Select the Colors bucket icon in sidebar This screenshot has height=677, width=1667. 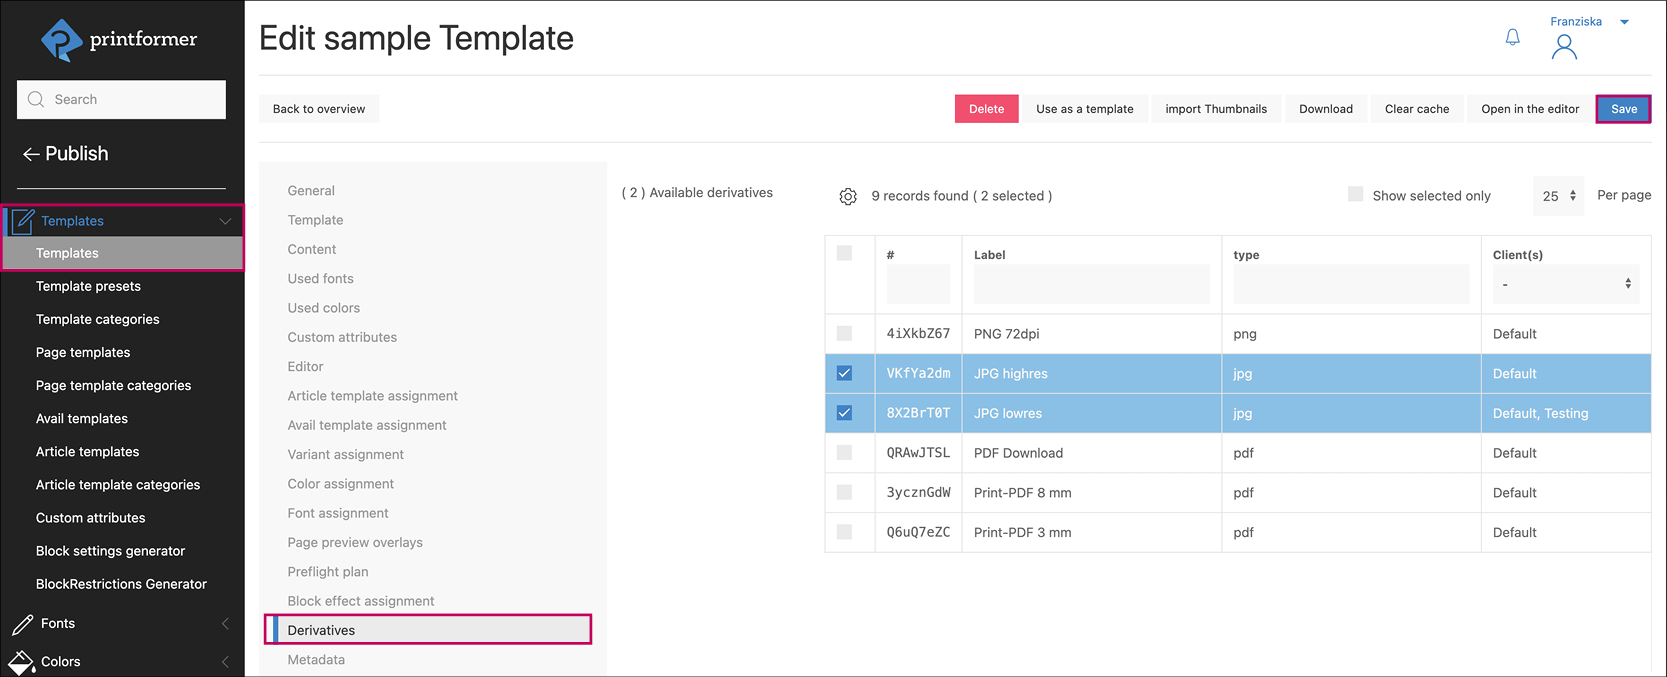(x=22, y=661)
